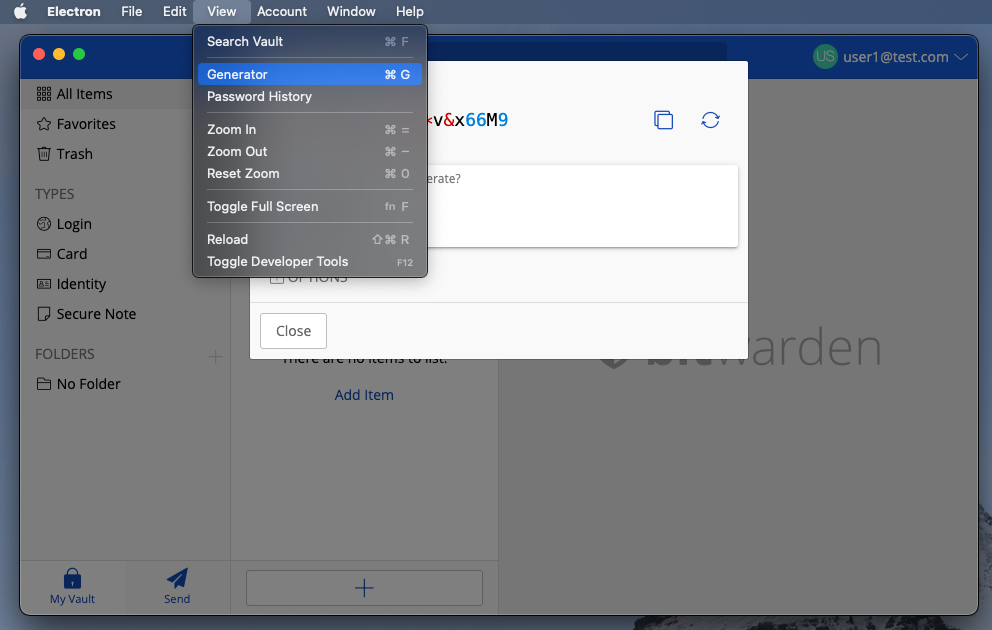This screenshot has width=992, height=630.
Task: Filter by Card icon
Action: 44,254
